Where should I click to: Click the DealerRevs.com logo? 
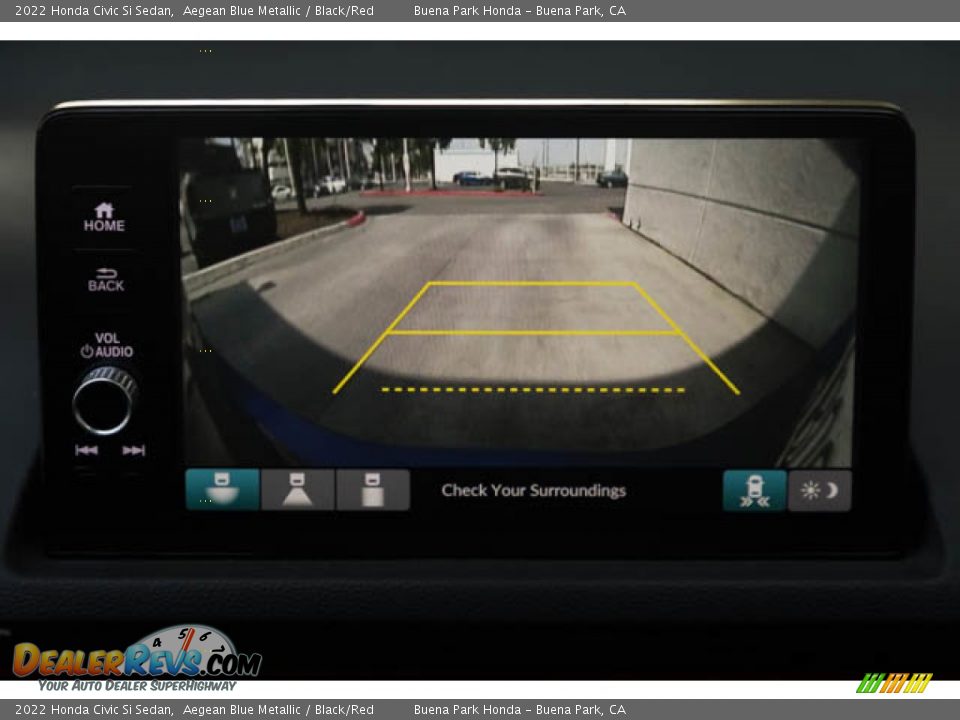pos(136,660)
